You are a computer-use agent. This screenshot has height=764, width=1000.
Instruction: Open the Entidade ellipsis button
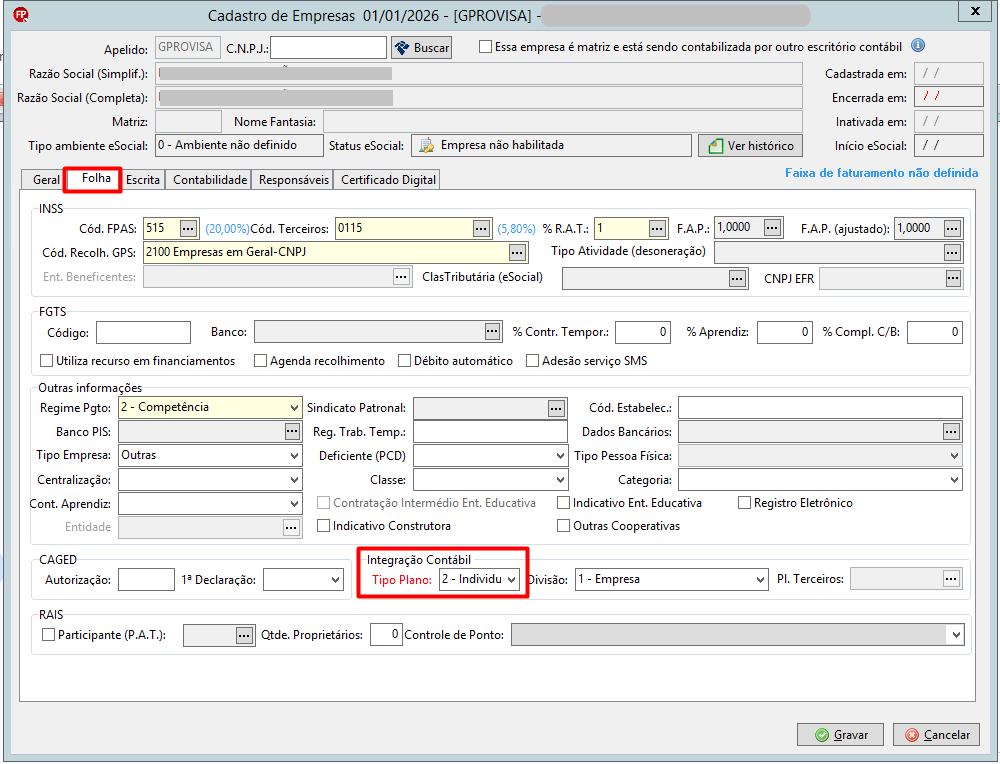[291, 527]
